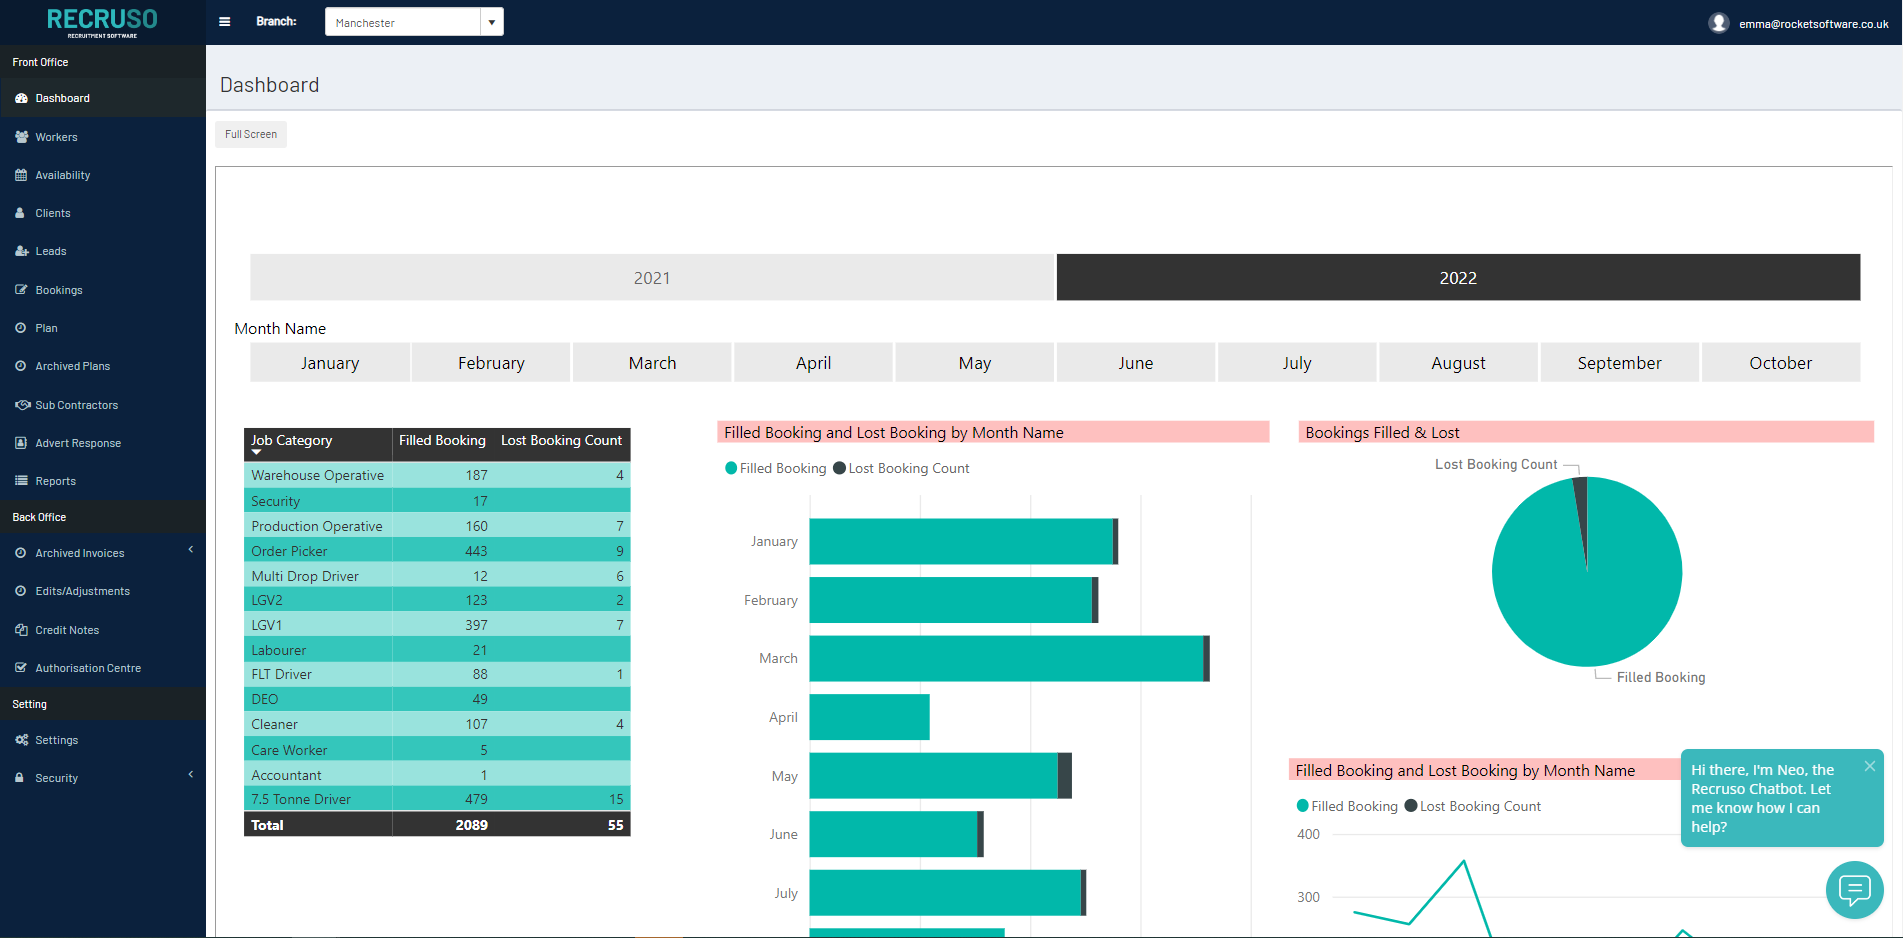Click the Full Screen button

[251, 134]
